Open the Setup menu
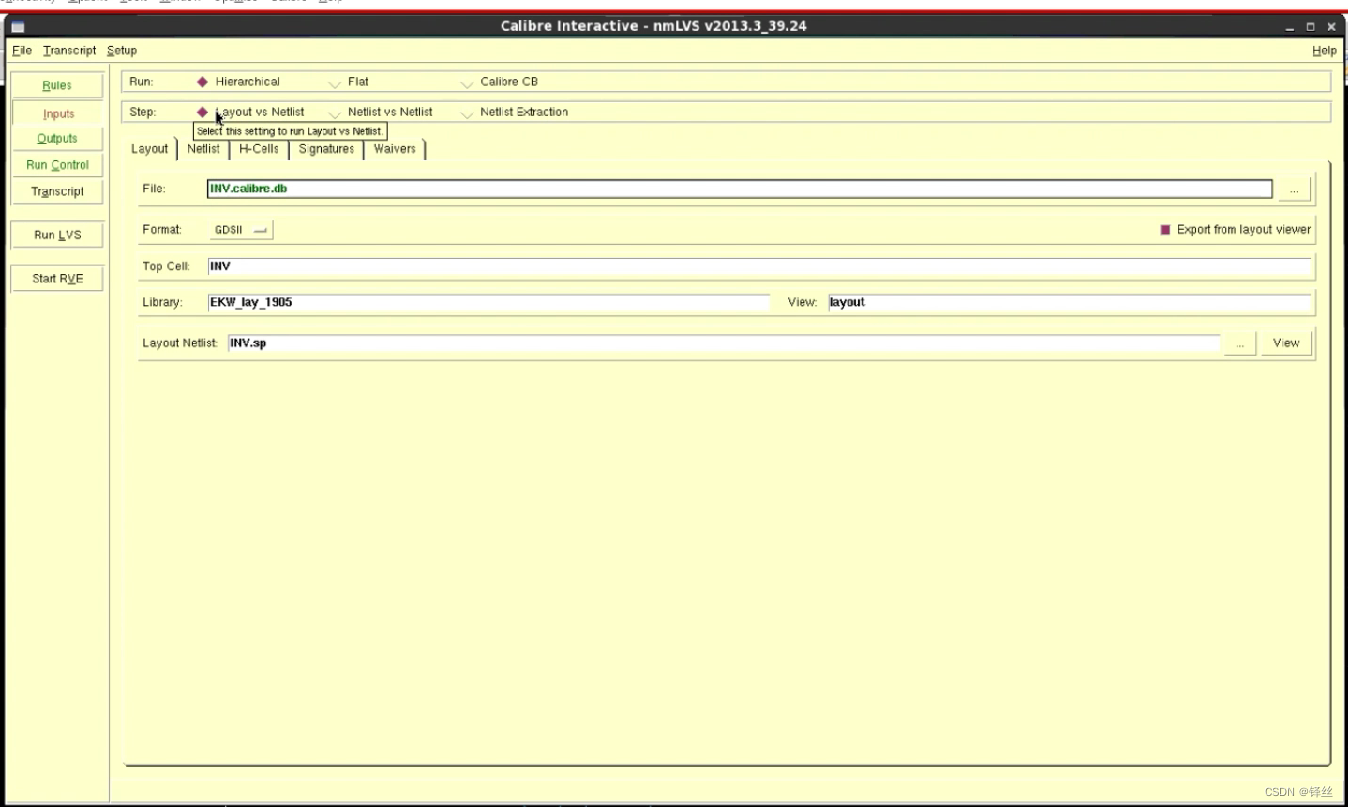The width and height of the screenshot is (1348, 807). (122, 50)
